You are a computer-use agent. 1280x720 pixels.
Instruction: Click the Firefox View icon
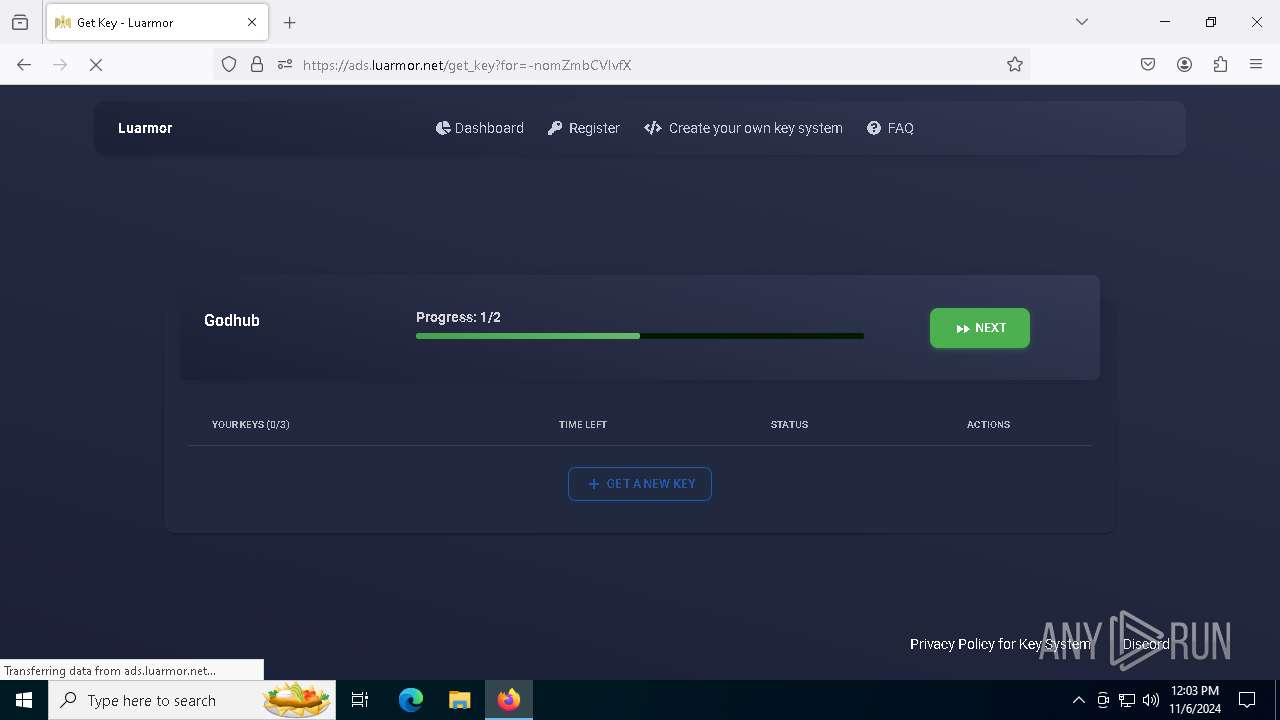[20, 22]
